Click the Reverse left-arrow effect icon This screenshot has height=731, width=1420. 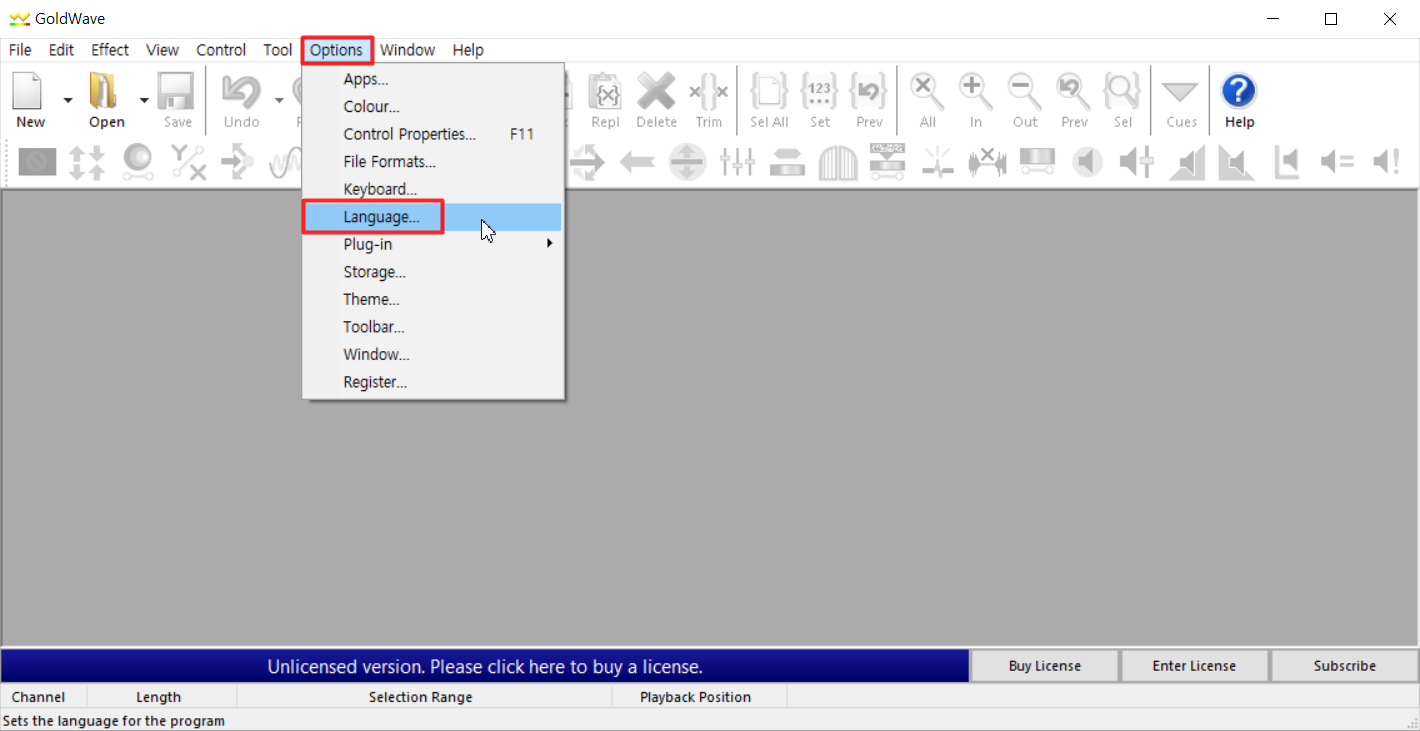point(637,162)
